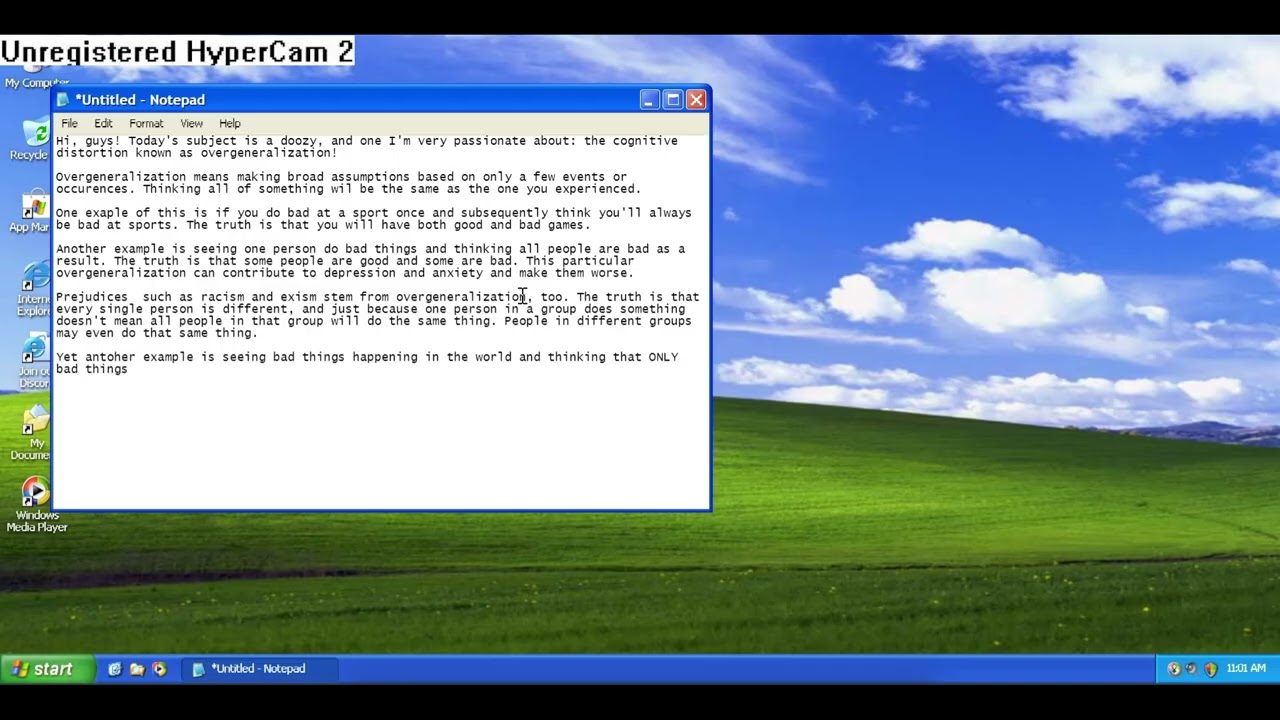1280x720 pixels.
Task: Click the word 'Overgeneralization' starting the second paragraph
Action: (x=121, y=177)
